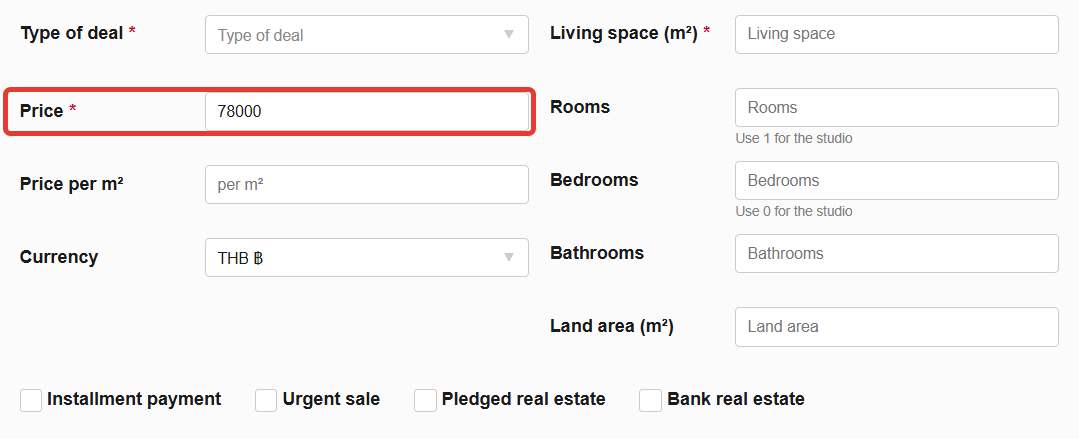Click the arrow icon in Type of deal
The image size is (1079, 439).
(x=510, y=35)
